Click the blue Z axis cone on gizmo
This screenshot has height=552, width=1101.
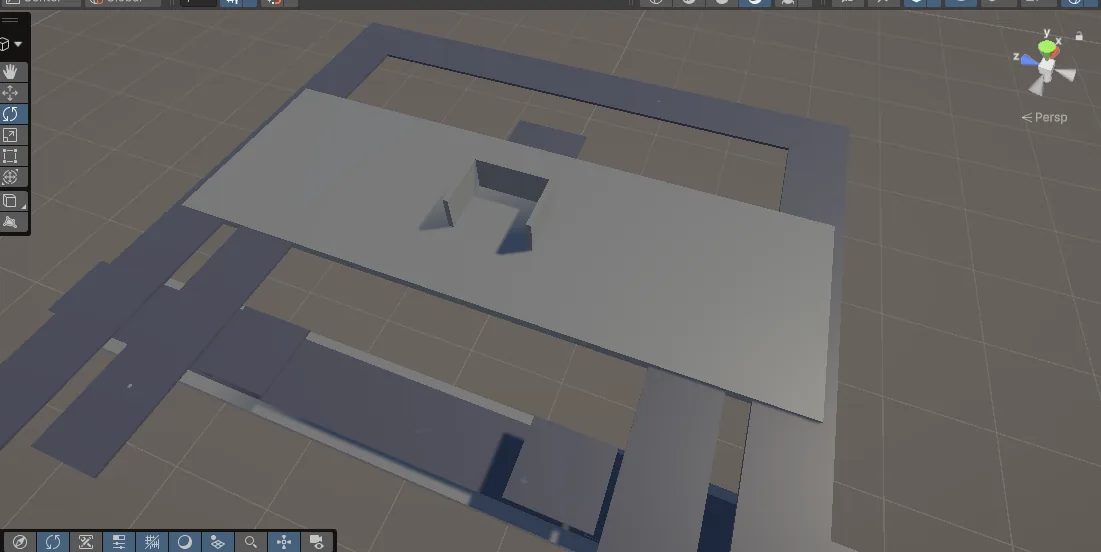[x=1027, y=58]
